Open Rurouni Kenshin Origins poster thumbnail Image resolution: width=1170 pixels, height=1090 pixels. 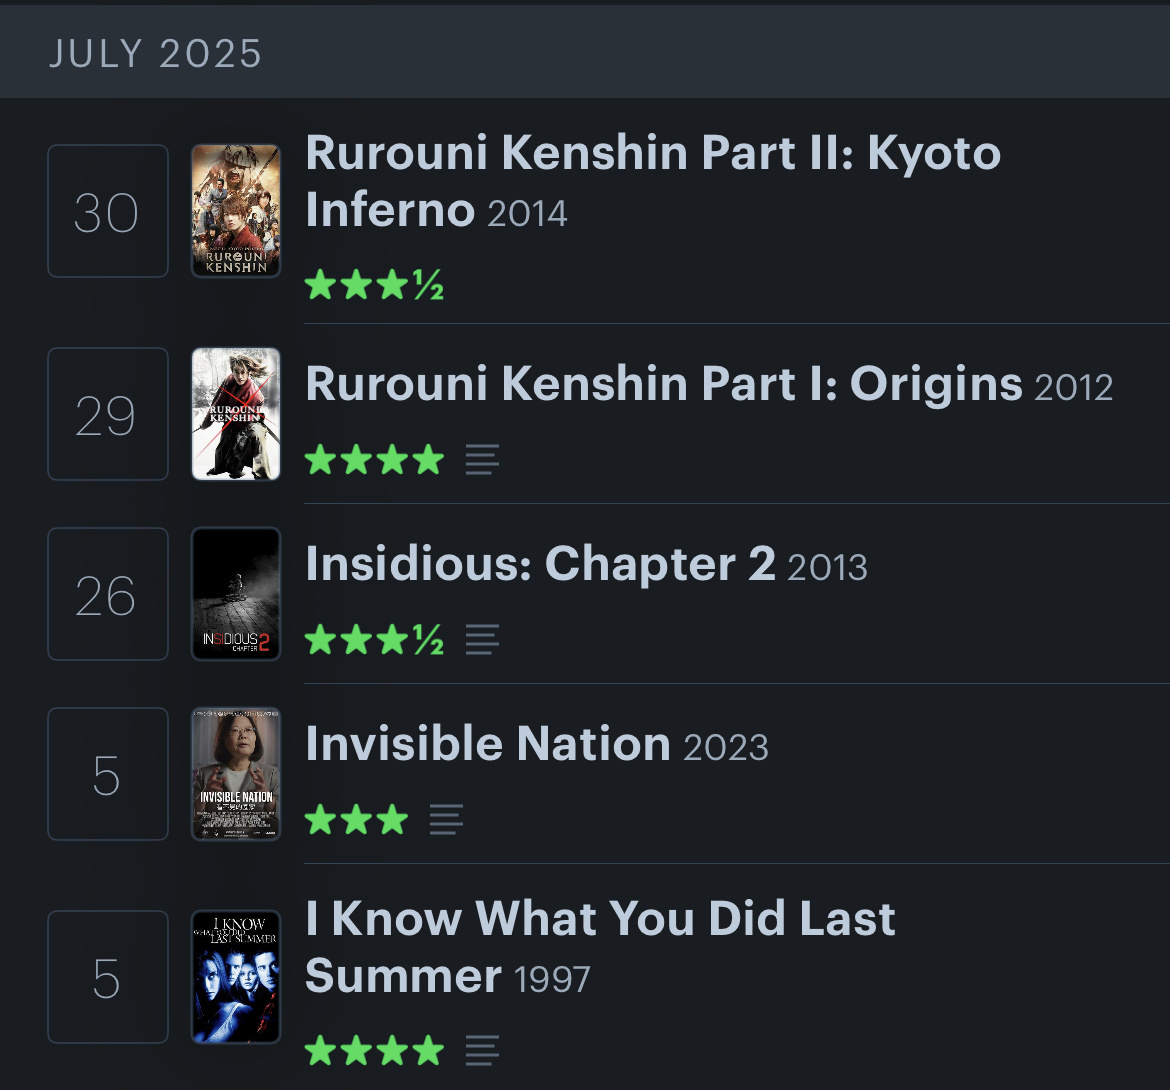(236, 414)
